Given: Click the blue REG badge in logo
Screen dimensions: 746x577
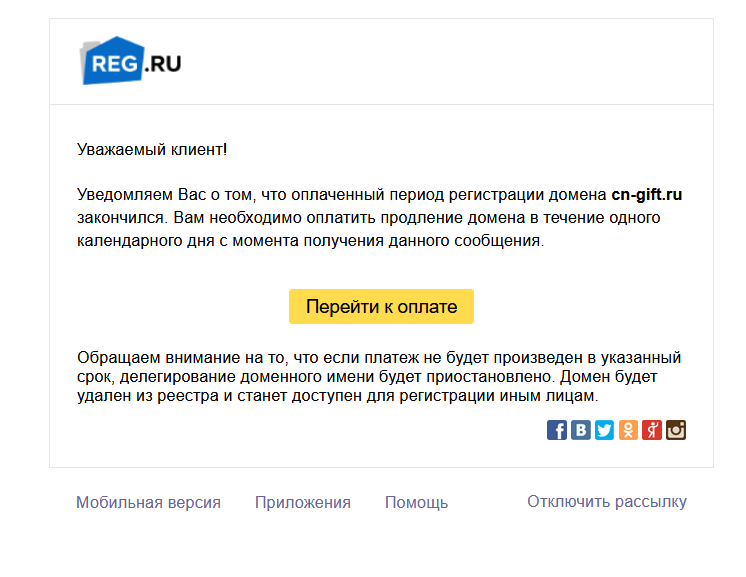Looking at the screenshot, I should click(x=111, y=63).
